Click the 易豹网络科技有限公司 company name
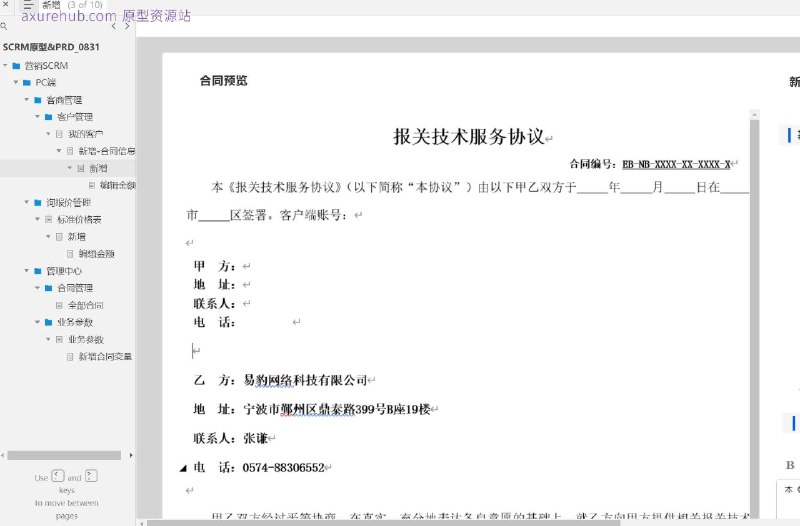 [x=306, y=380]
